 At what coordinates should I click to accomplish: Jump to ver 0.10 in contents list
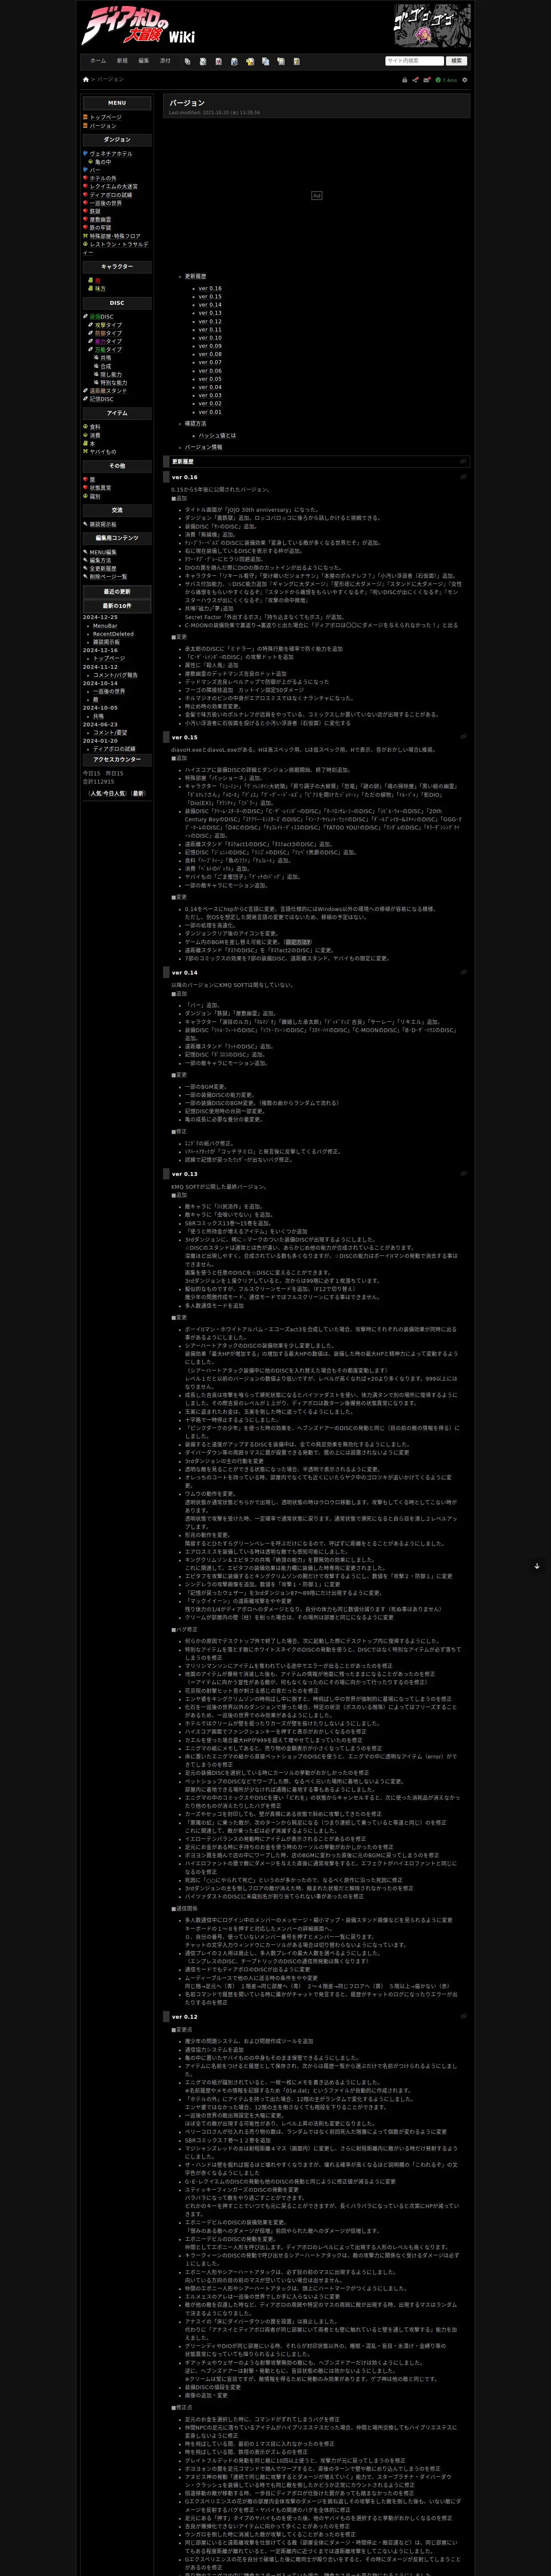[x=210, y=338]
